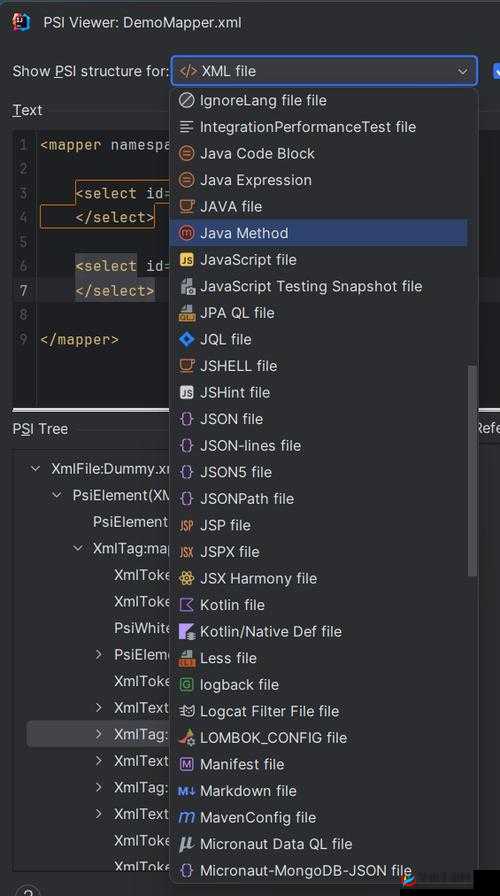Choose JSON file from the list
The width and height of the screenshot is (500, 896).
pos(318,419)
